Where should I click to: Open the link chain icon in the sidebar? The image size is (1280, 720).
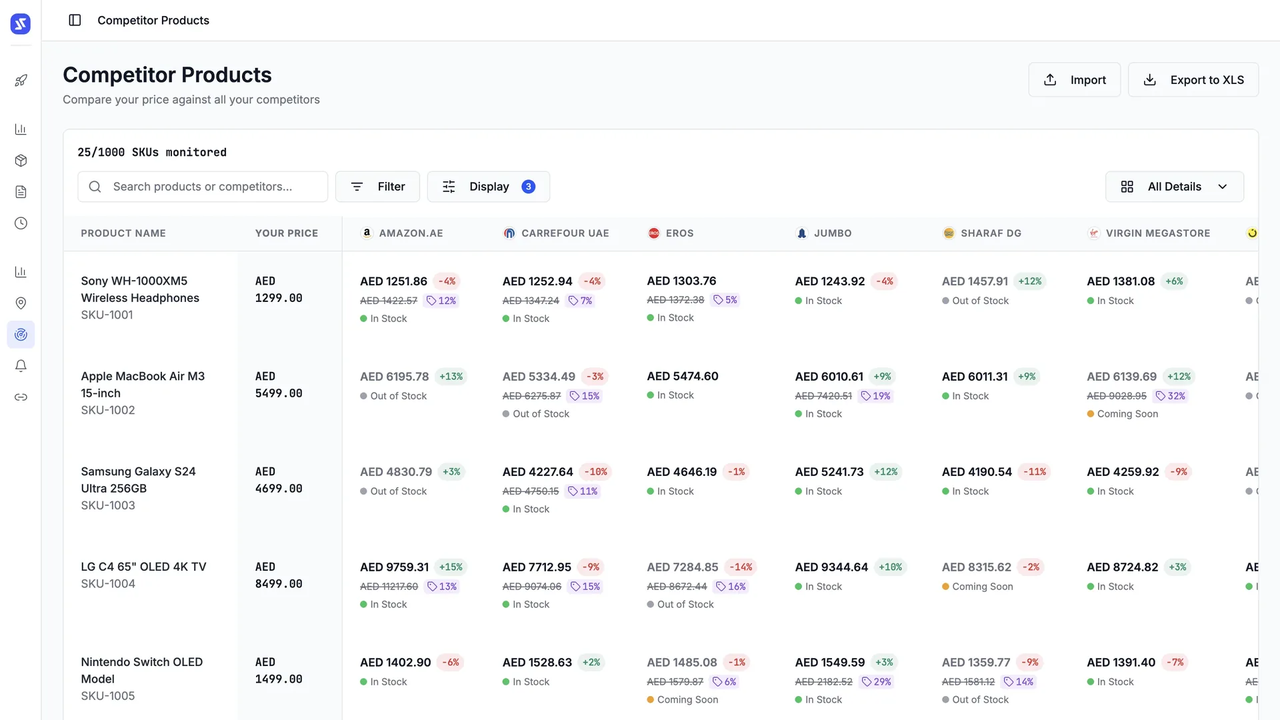pos(21,397)
